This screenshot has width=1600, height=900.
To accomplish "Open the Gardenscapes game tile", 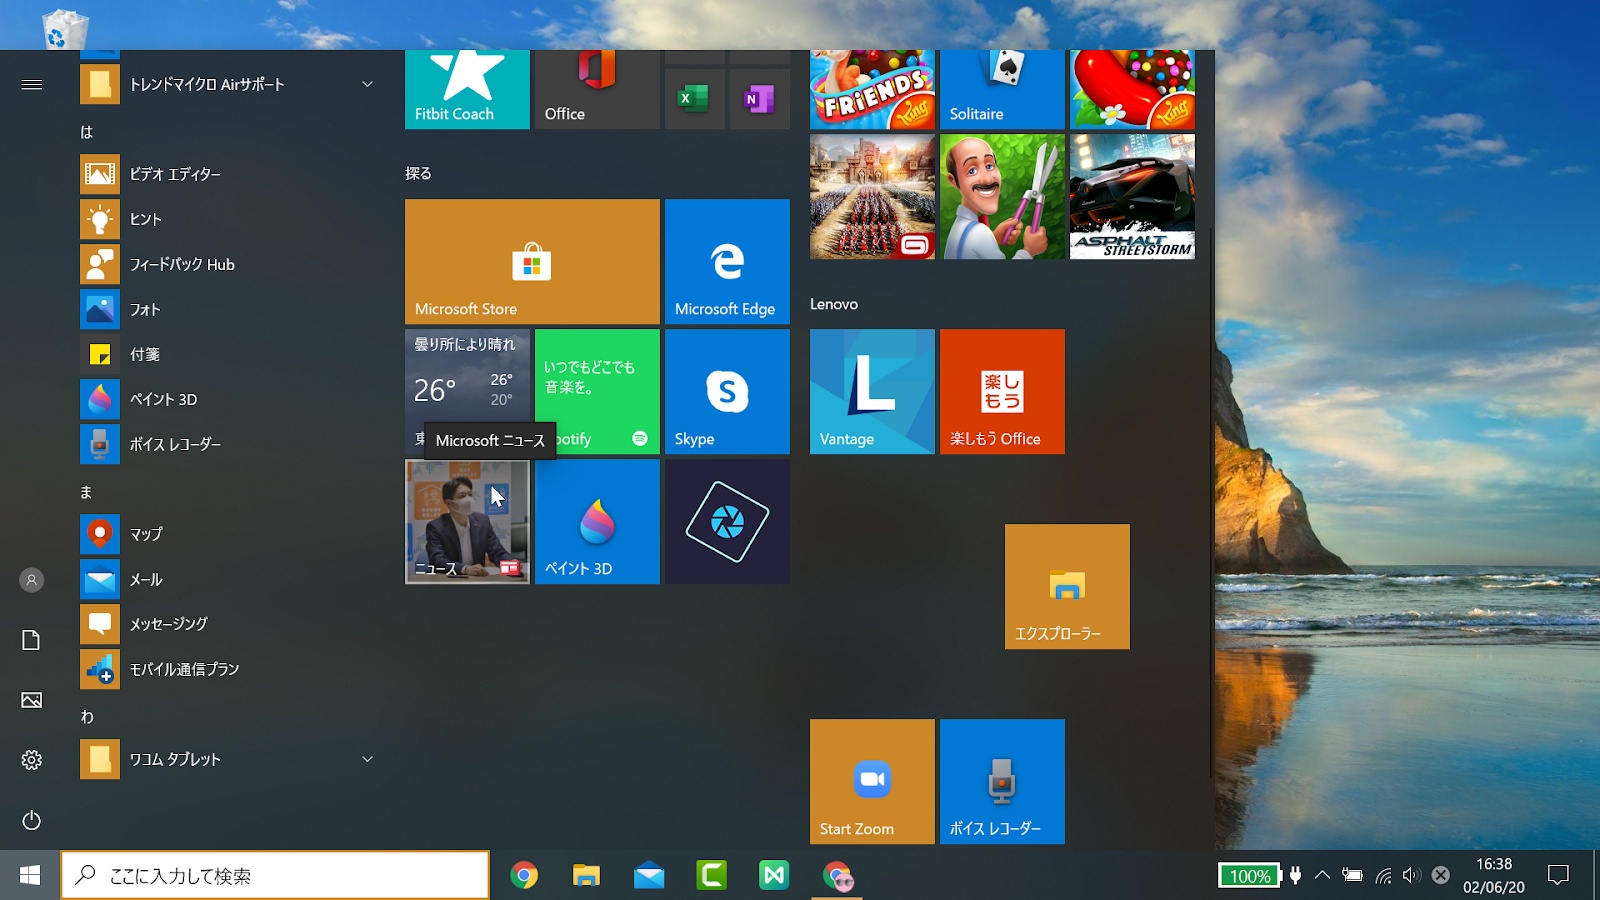I will 1002,197.
